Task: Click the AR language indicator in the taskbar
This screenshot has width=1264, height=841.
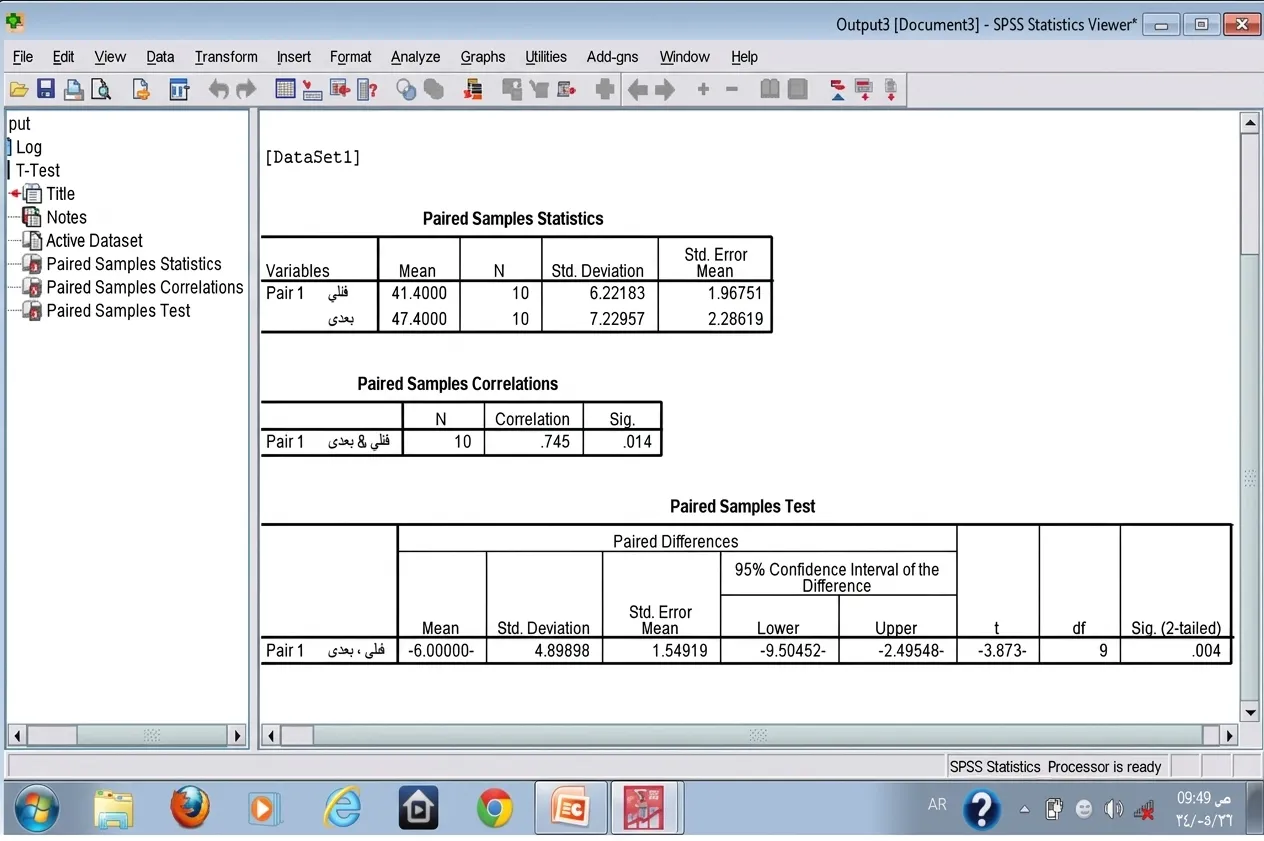Action: click(x=937, y=804)
